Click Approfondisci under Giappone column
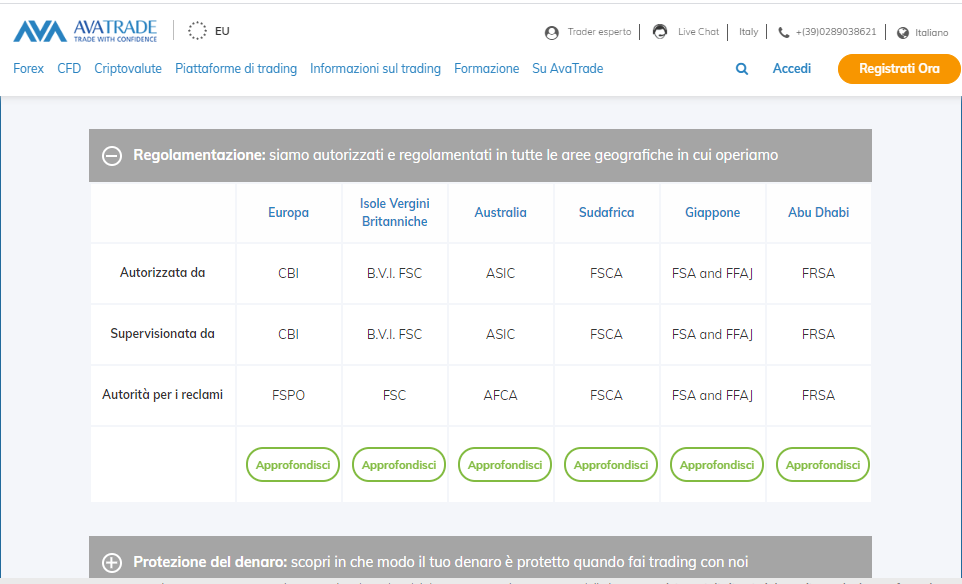This screenshot has width=962, height=584. (717, 465)
